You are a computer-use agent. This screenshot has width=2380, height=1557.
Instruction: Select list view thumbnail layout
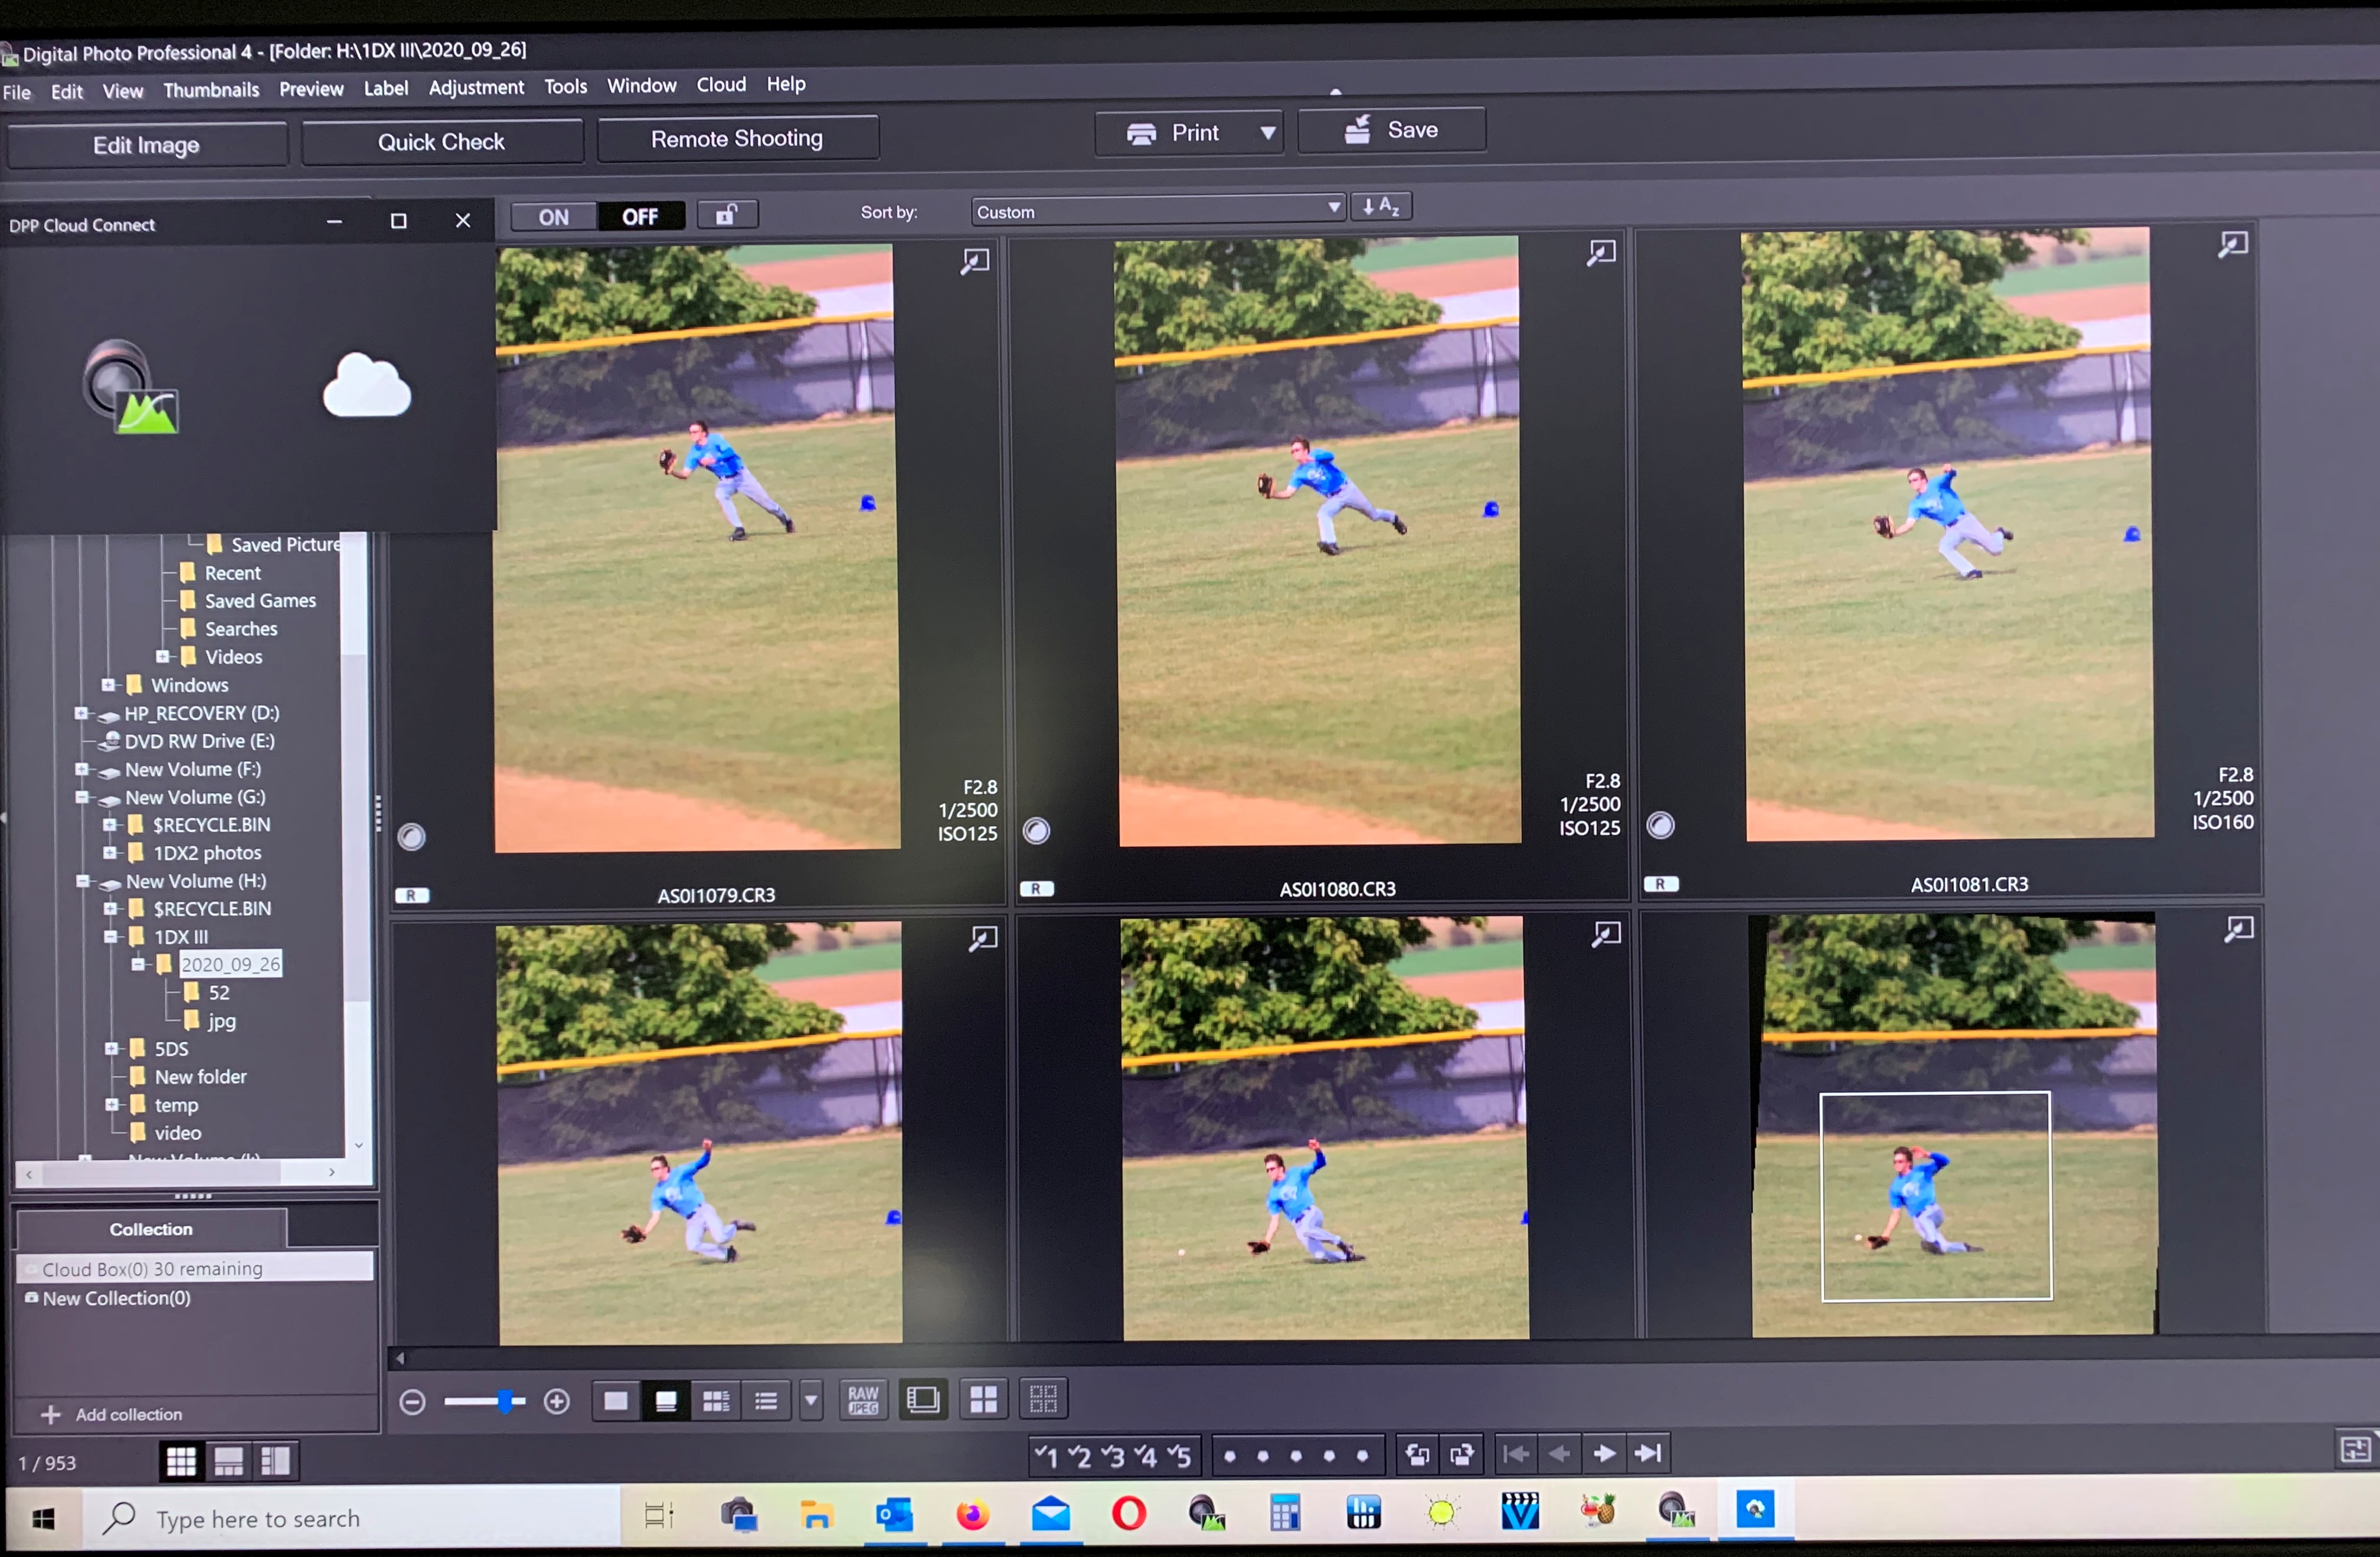(766, 1400)
